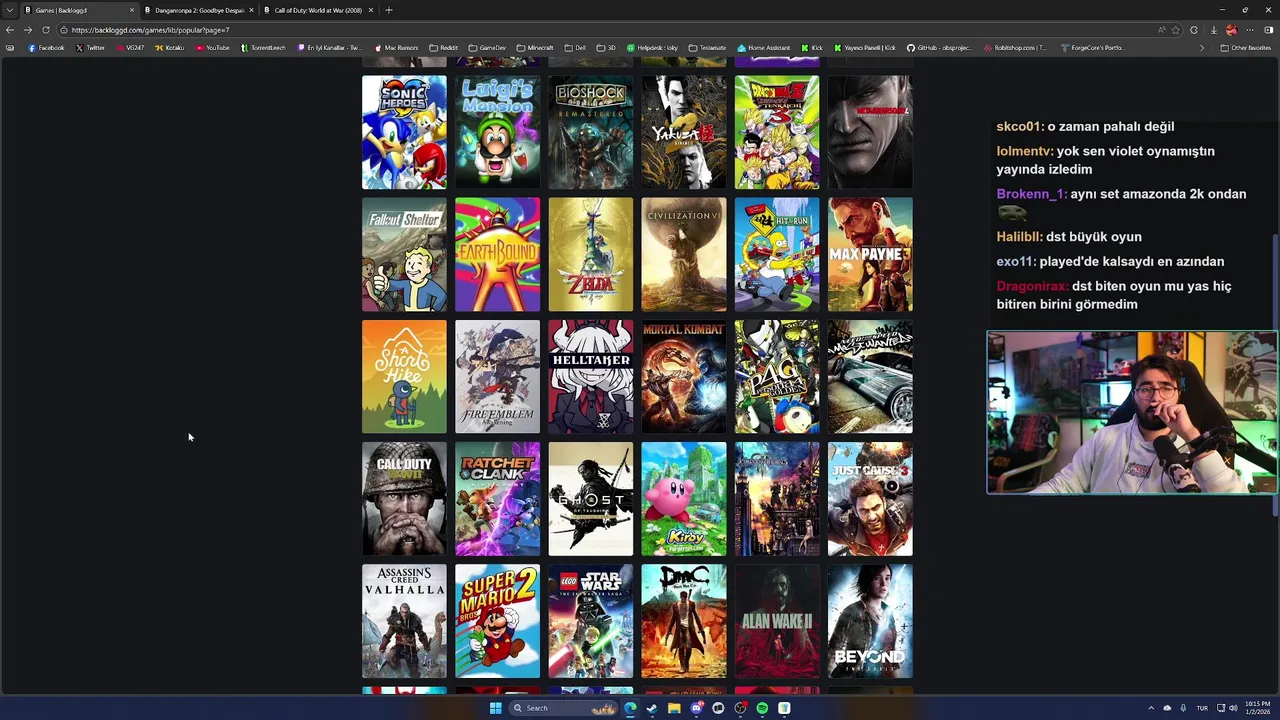Screen dimensions: 1280x720
Task: Click the browser back arrow
Action: coord(10,30)
